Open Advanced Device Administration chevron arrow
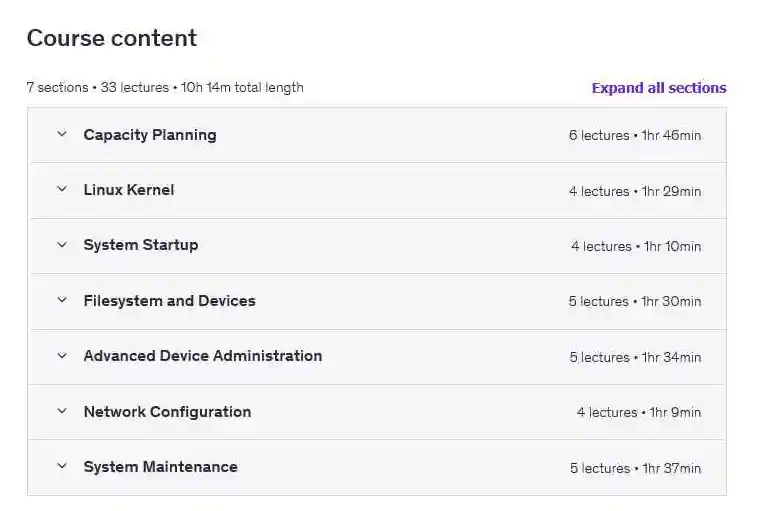The image size is (762, 511). tap(62, 356)
